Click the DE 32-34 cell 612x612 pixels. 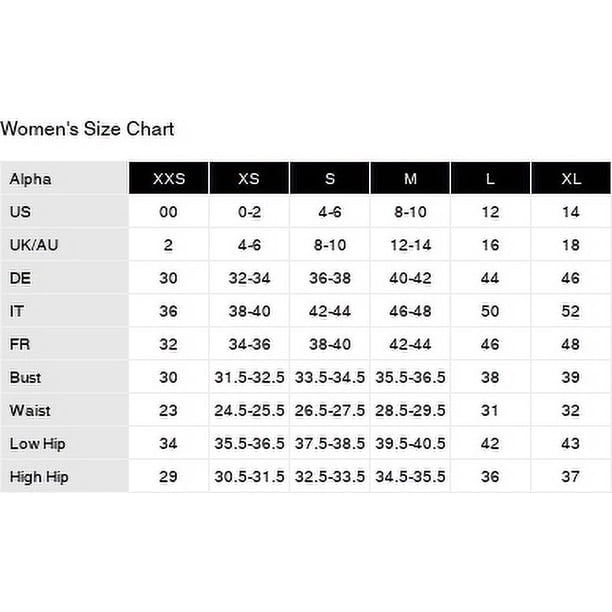pyautogui.click(x=249, y=278)
